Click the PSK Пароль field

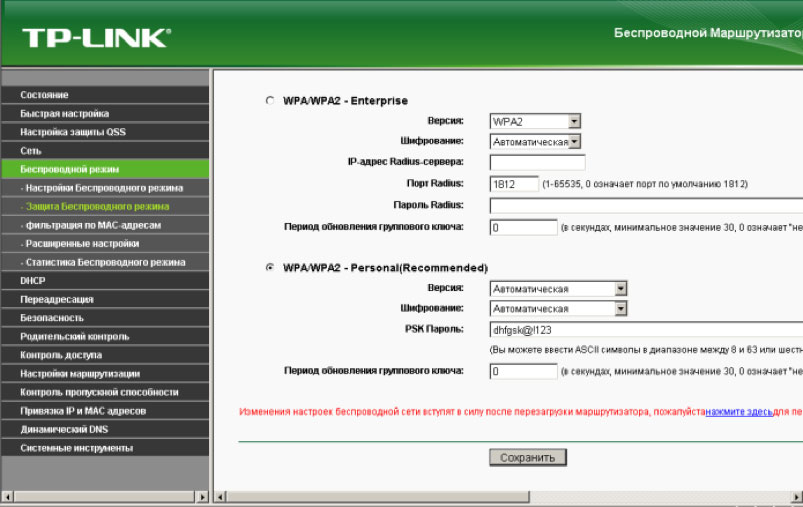(x=646, y=330)
